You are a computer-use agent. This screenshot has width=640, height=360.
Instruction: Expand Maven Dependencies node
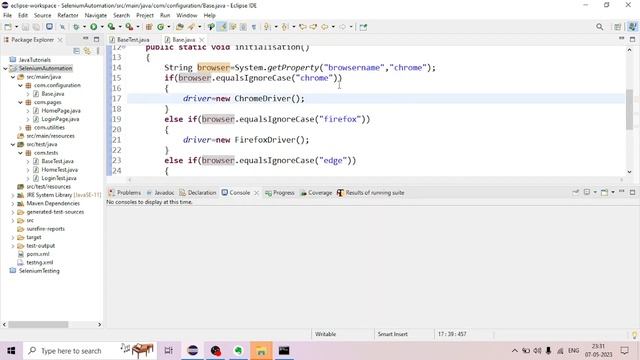(13, 204)
